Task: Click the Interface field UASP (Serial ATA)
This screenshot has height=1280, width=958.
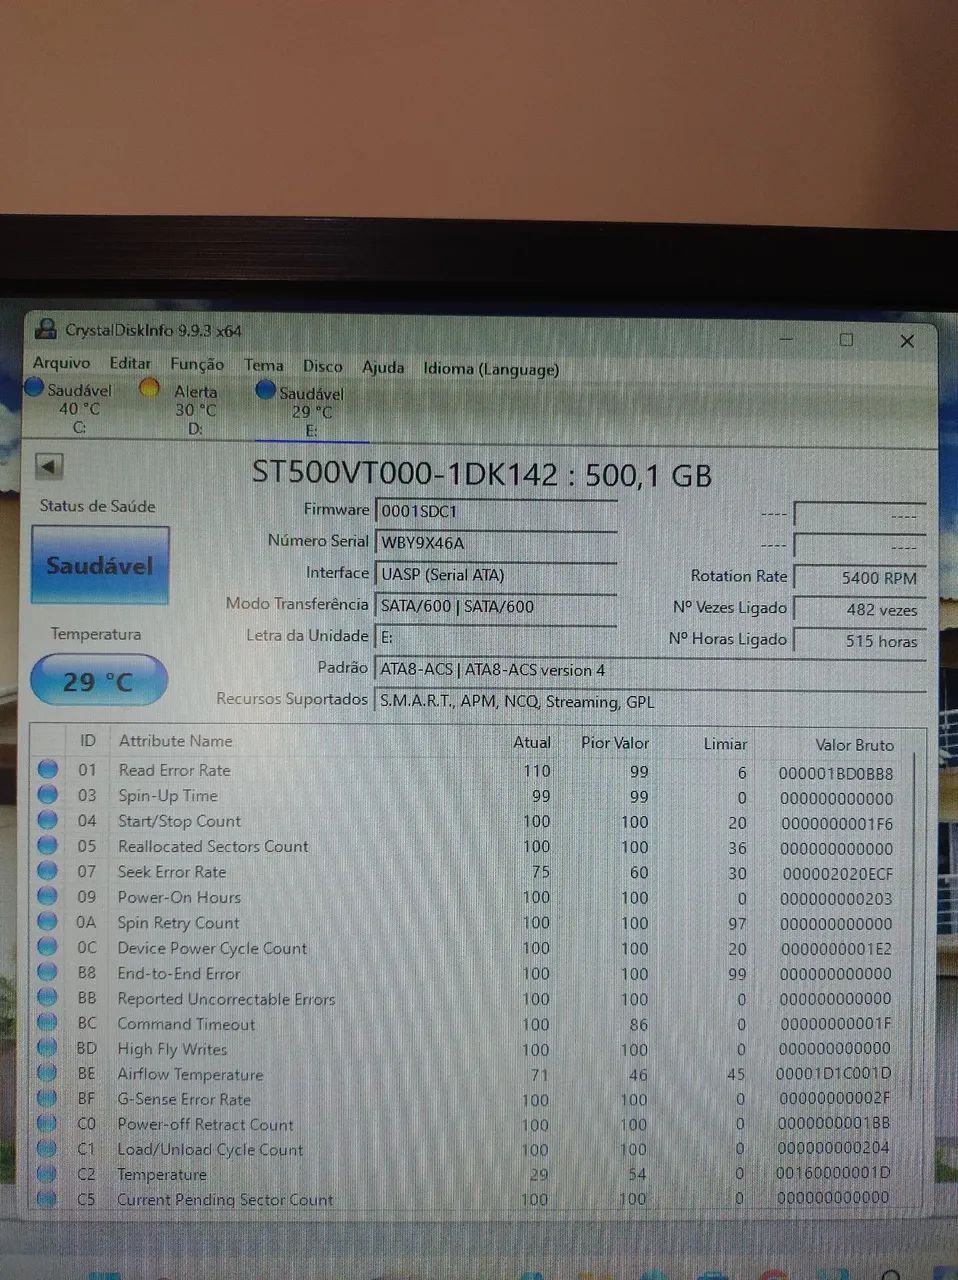Action: (496, 575)
